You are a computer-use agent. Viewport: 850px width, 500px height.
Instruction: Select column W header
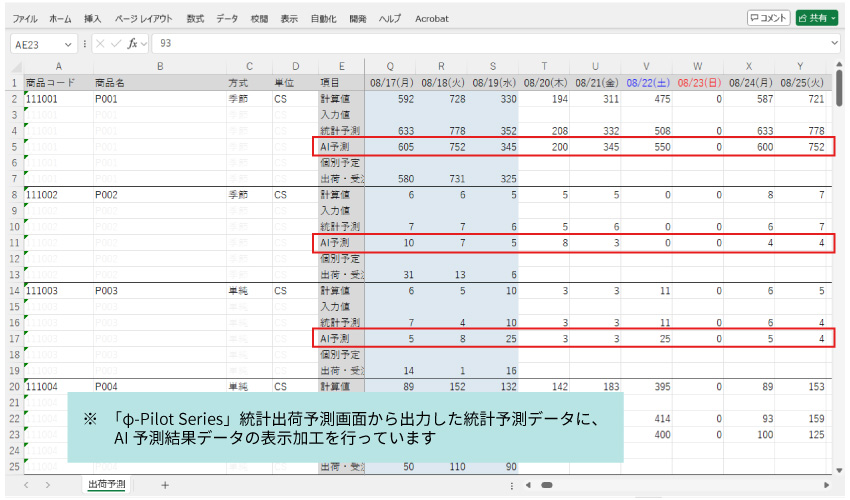(x=698, y=66)
